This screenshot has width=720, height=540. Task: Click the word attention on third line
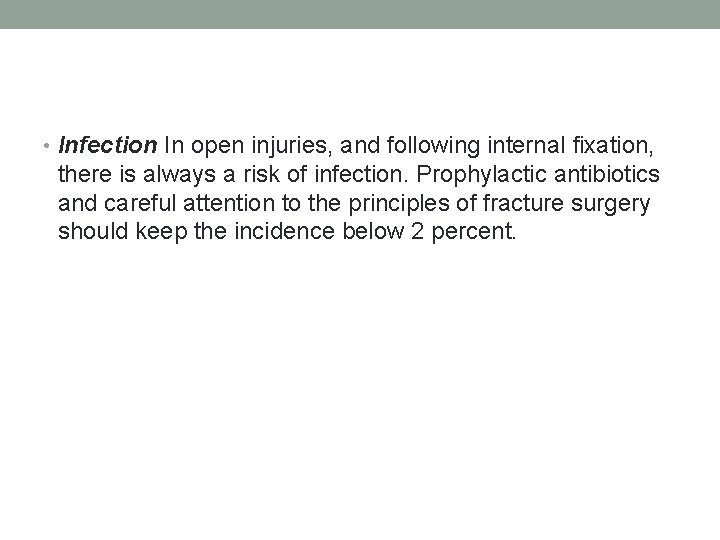tap(229, 203)
